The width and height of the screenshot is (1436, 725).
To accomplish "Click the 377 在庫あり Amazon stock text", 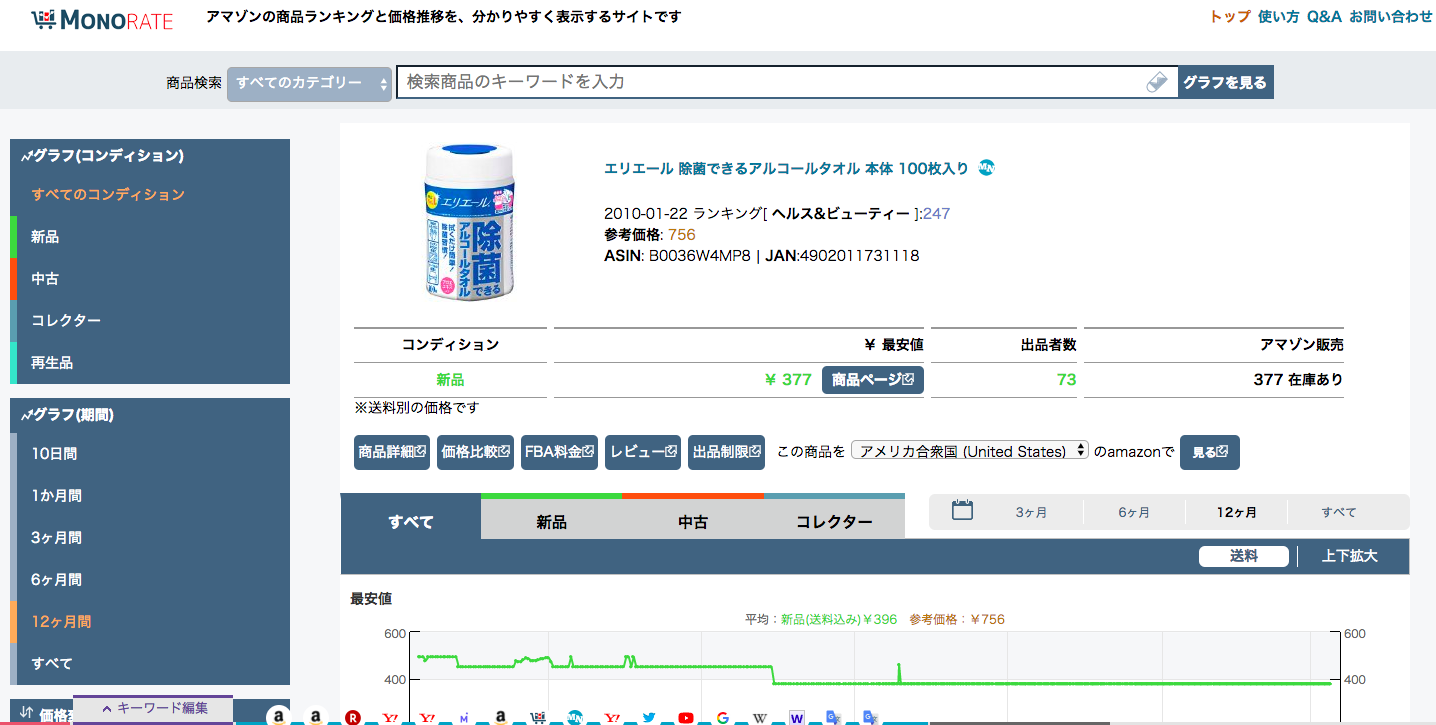I will point(1298,380).
